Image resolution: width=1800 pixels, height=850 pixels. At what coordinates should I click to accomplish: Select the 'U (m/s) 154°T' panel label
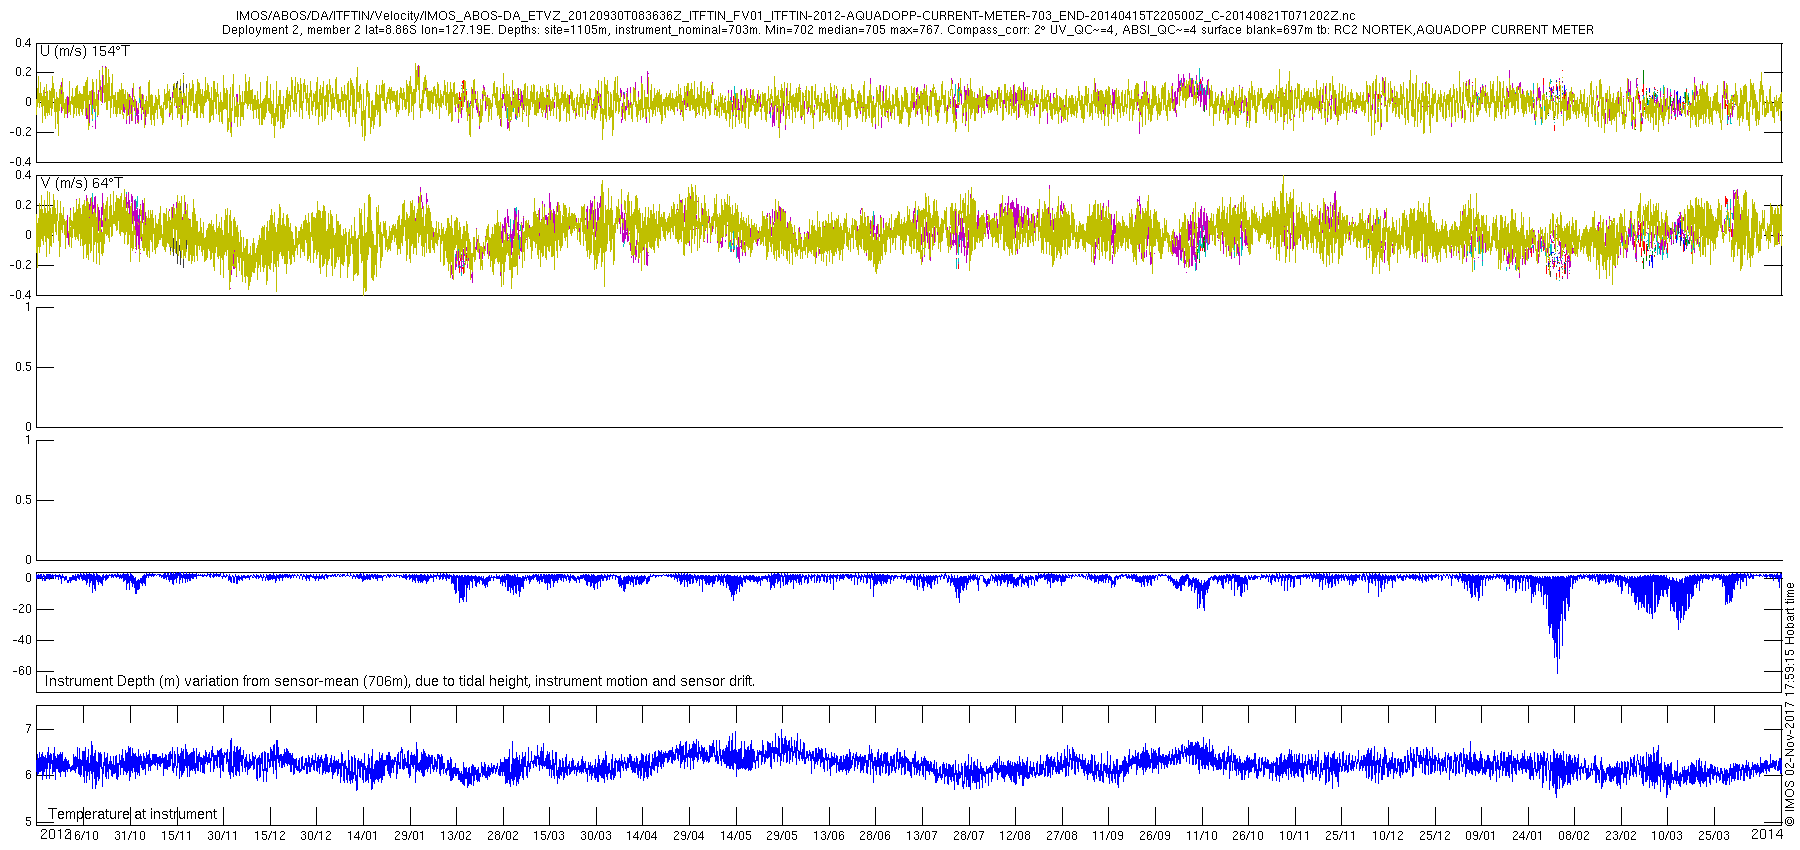tap(85, 51)
